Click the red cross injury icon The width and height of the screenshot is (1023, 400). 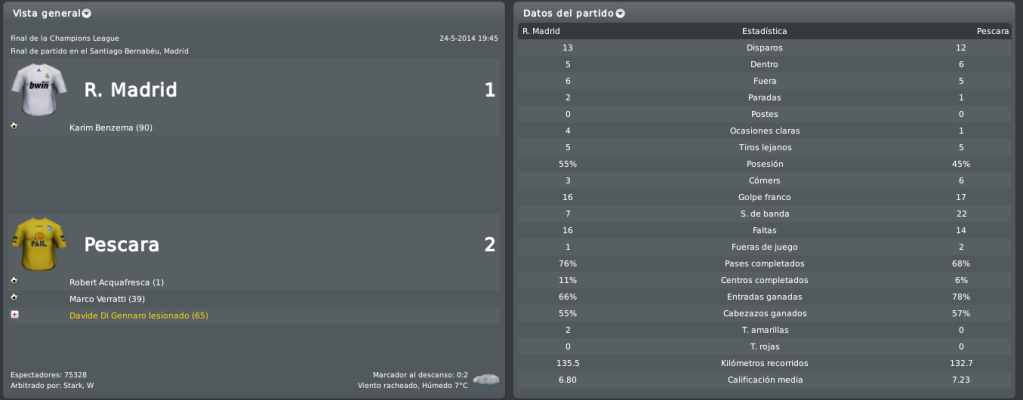pyautogui.click(x=14, y=315)
